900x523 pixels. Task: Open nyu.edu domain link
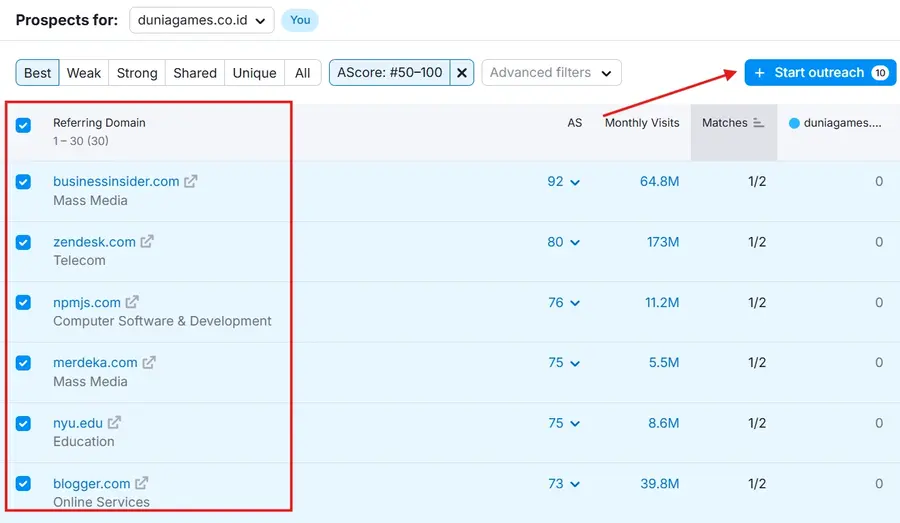point(77,424)
